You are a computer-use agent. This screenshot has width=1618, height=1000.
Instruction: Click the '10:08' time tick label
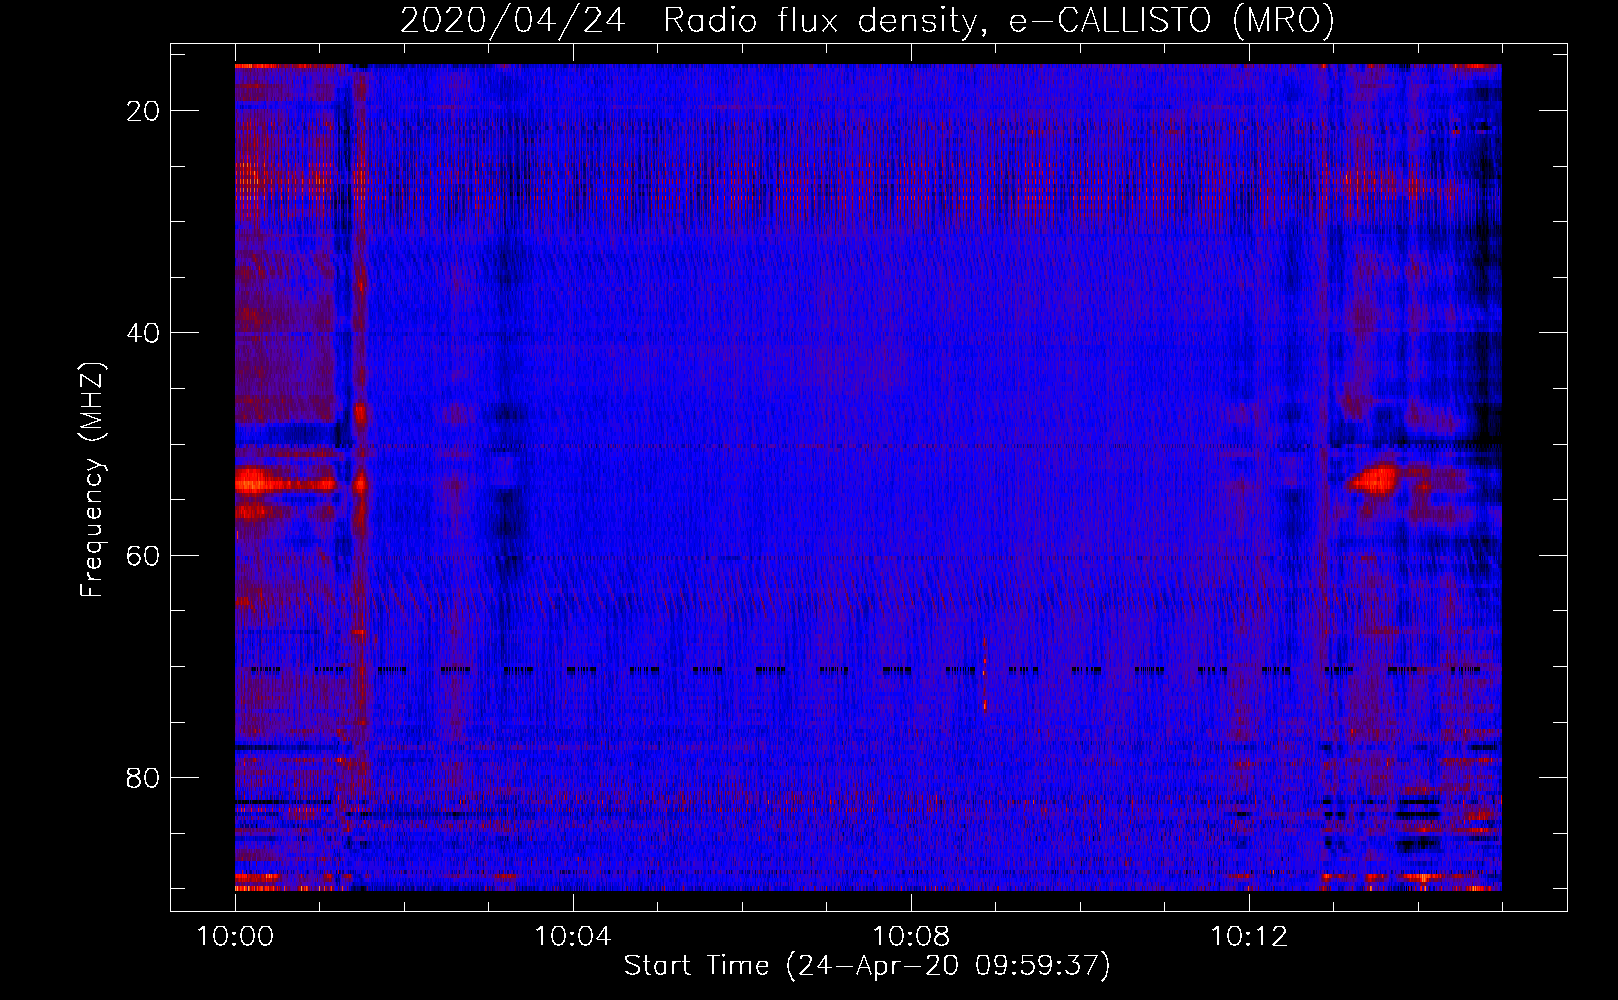[x=911, y=937]
